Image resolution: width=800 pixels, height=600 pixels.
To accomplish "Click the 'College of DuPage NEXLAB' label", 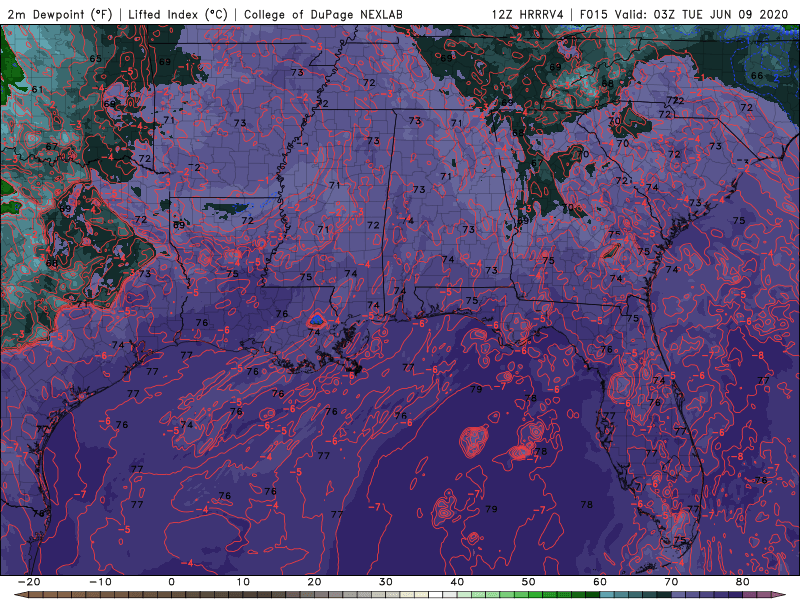I will pyautogui.click(x=323, y=14).
